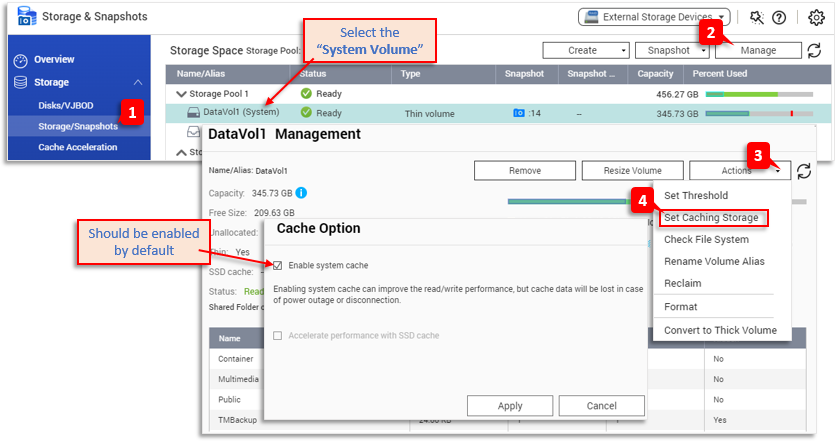Choose Set Caching Storage from Actions menu
Viewport: 835px width, 441px height.
711,218
